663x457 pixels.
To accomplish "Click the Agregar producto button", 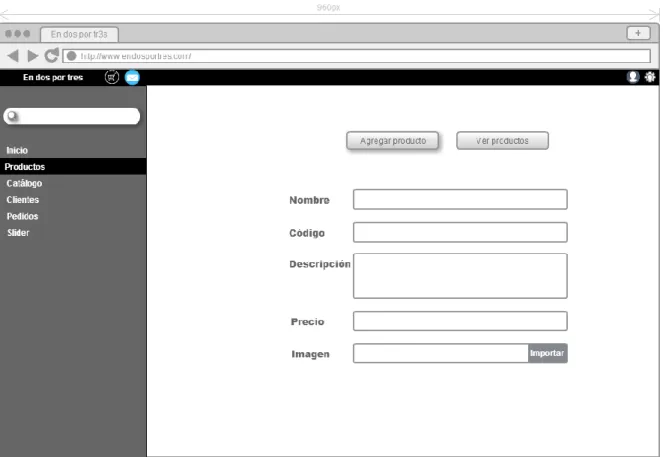I will coord(392,141).
